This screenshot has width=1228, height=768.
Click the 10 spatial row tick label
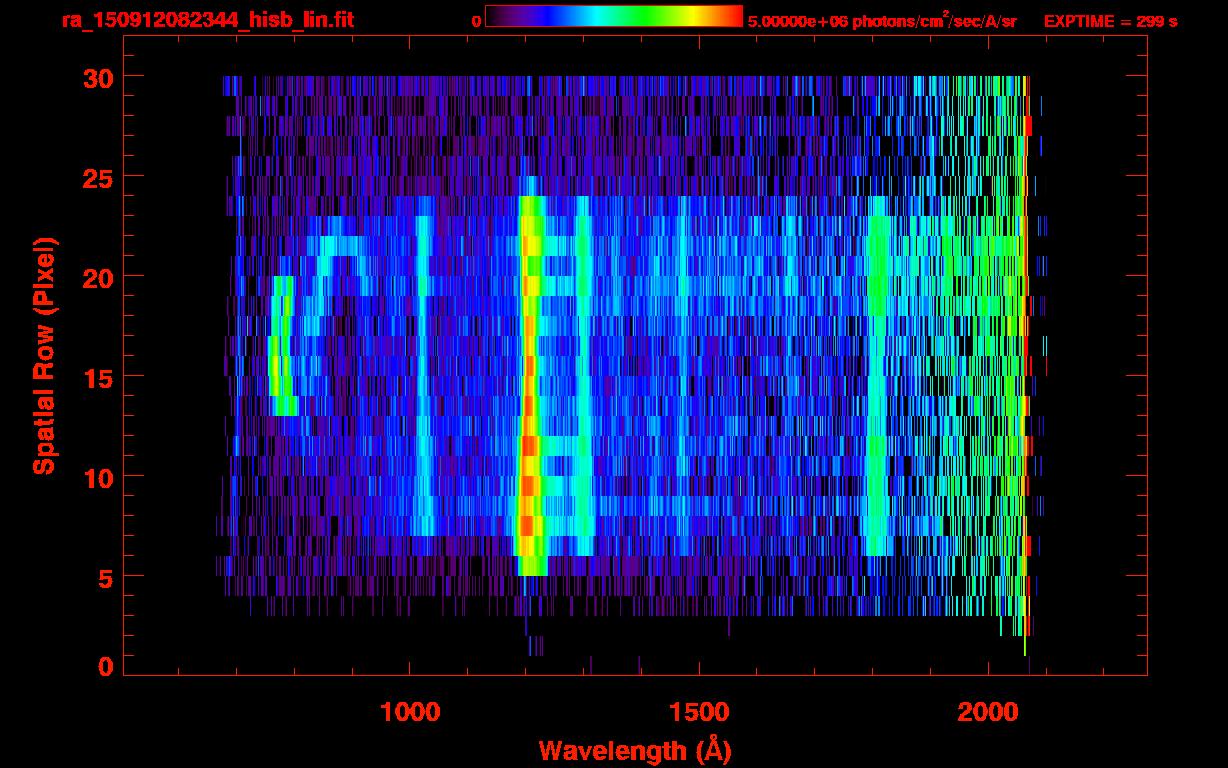pos(97,477)
